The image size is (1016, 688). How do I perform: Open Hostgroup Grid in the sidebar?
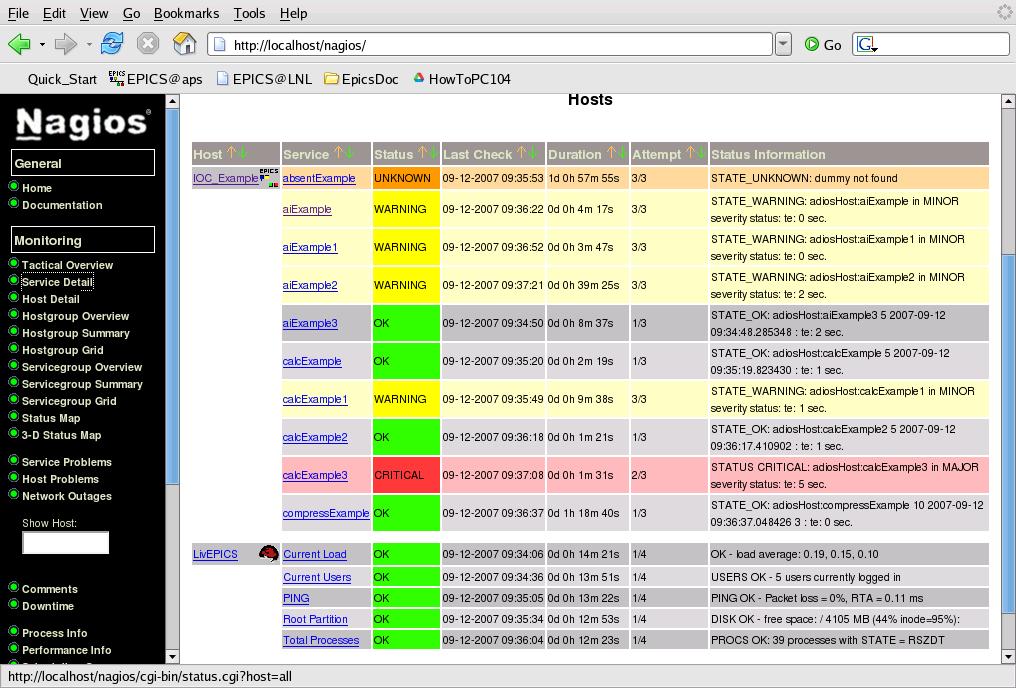(x=63, y=350)
